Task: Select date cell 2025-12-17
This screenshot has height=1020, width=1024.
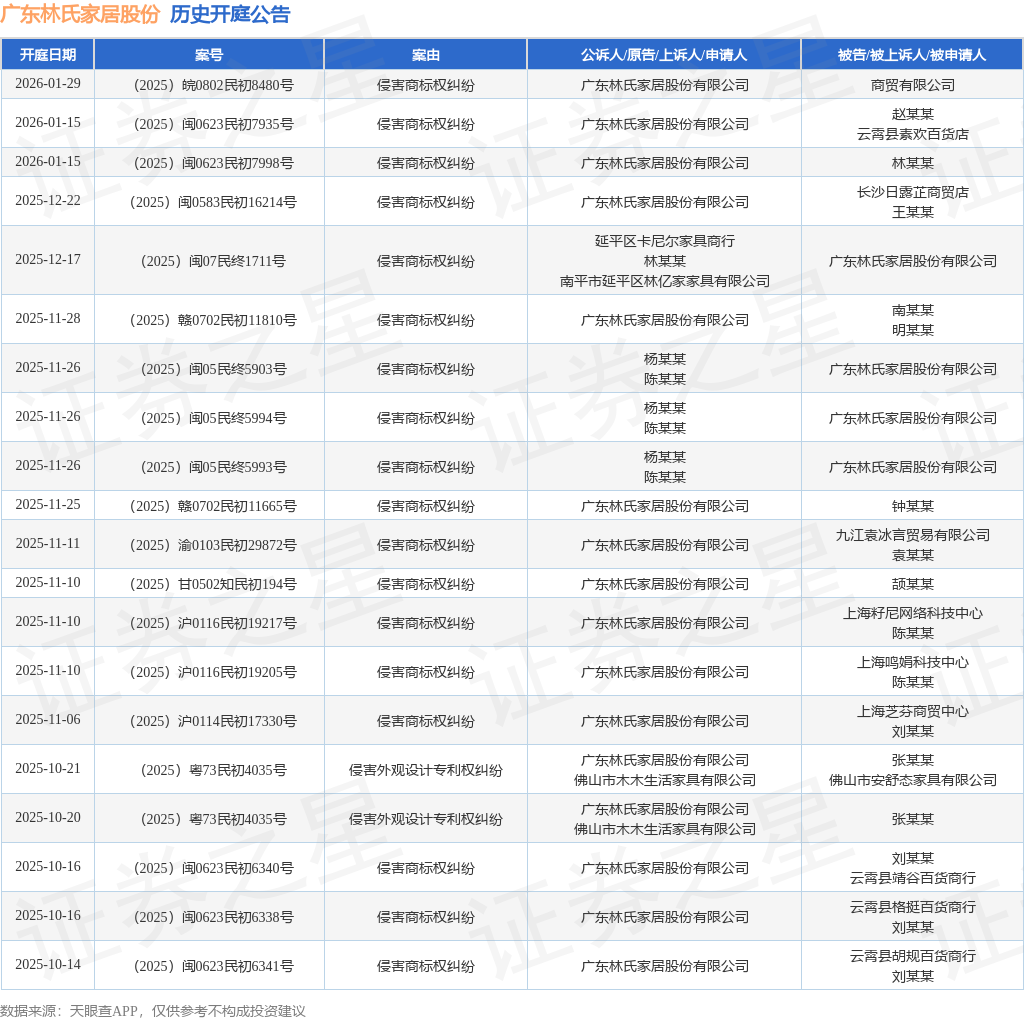Action: [x=48, y=259]
